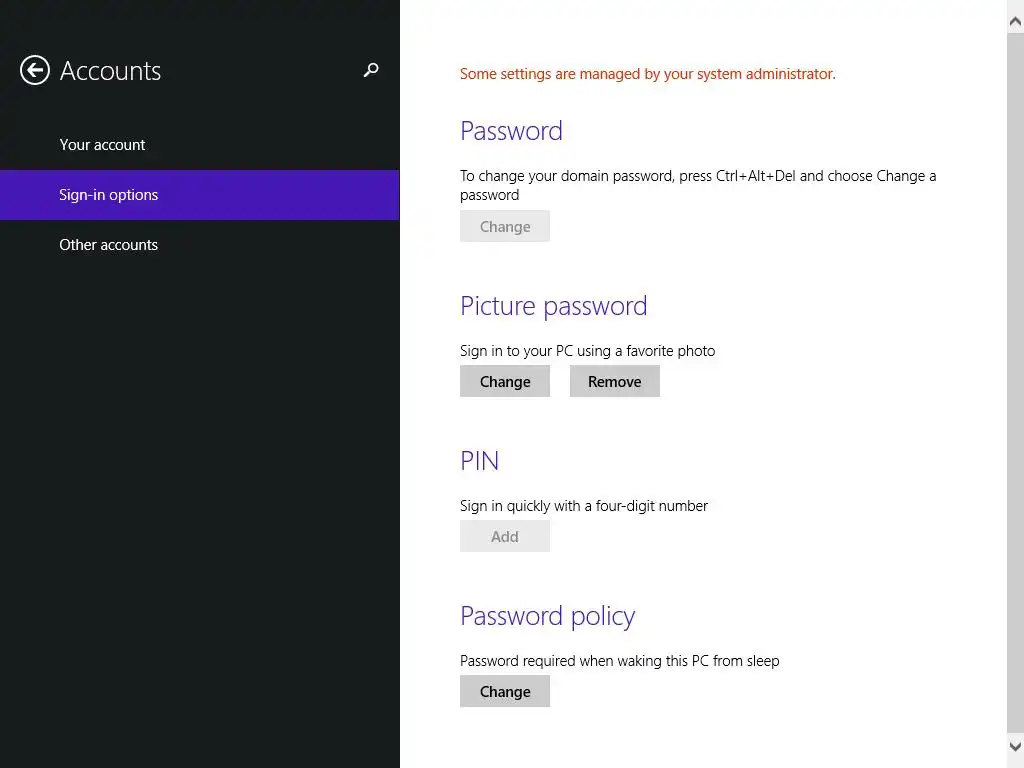This screenshot has height=768, width=1024.
Task: Change the picture password
Action: [x=505, y=382]
